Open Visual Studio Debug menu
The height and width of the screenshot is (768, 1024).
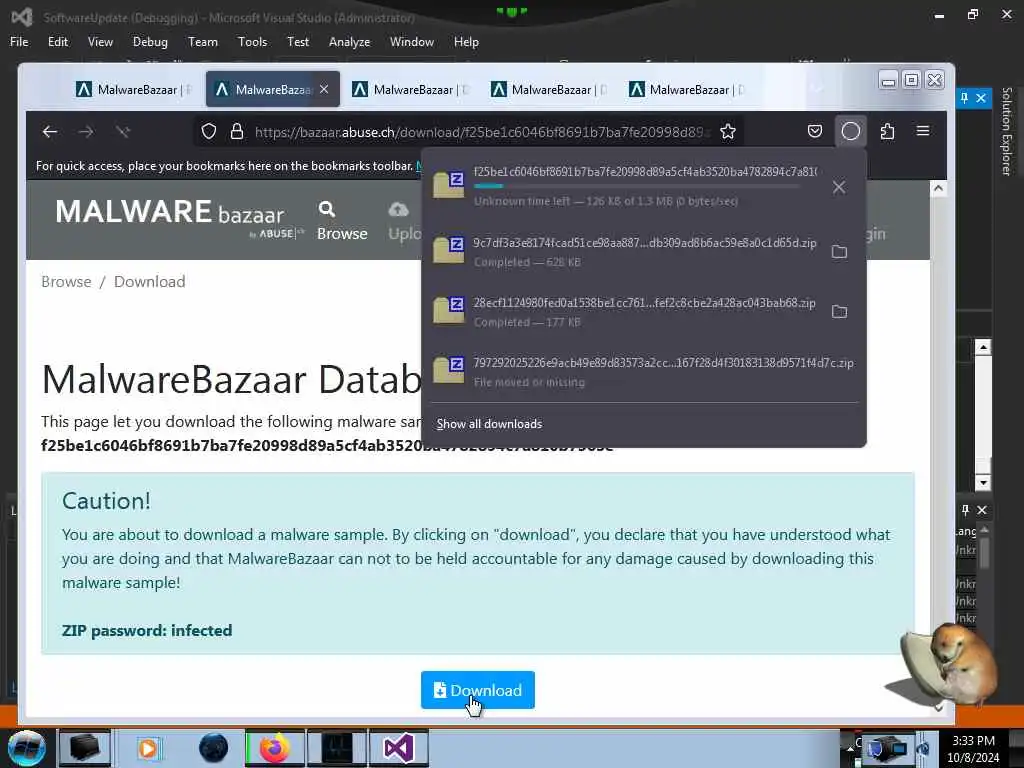[x=150, y=42]
